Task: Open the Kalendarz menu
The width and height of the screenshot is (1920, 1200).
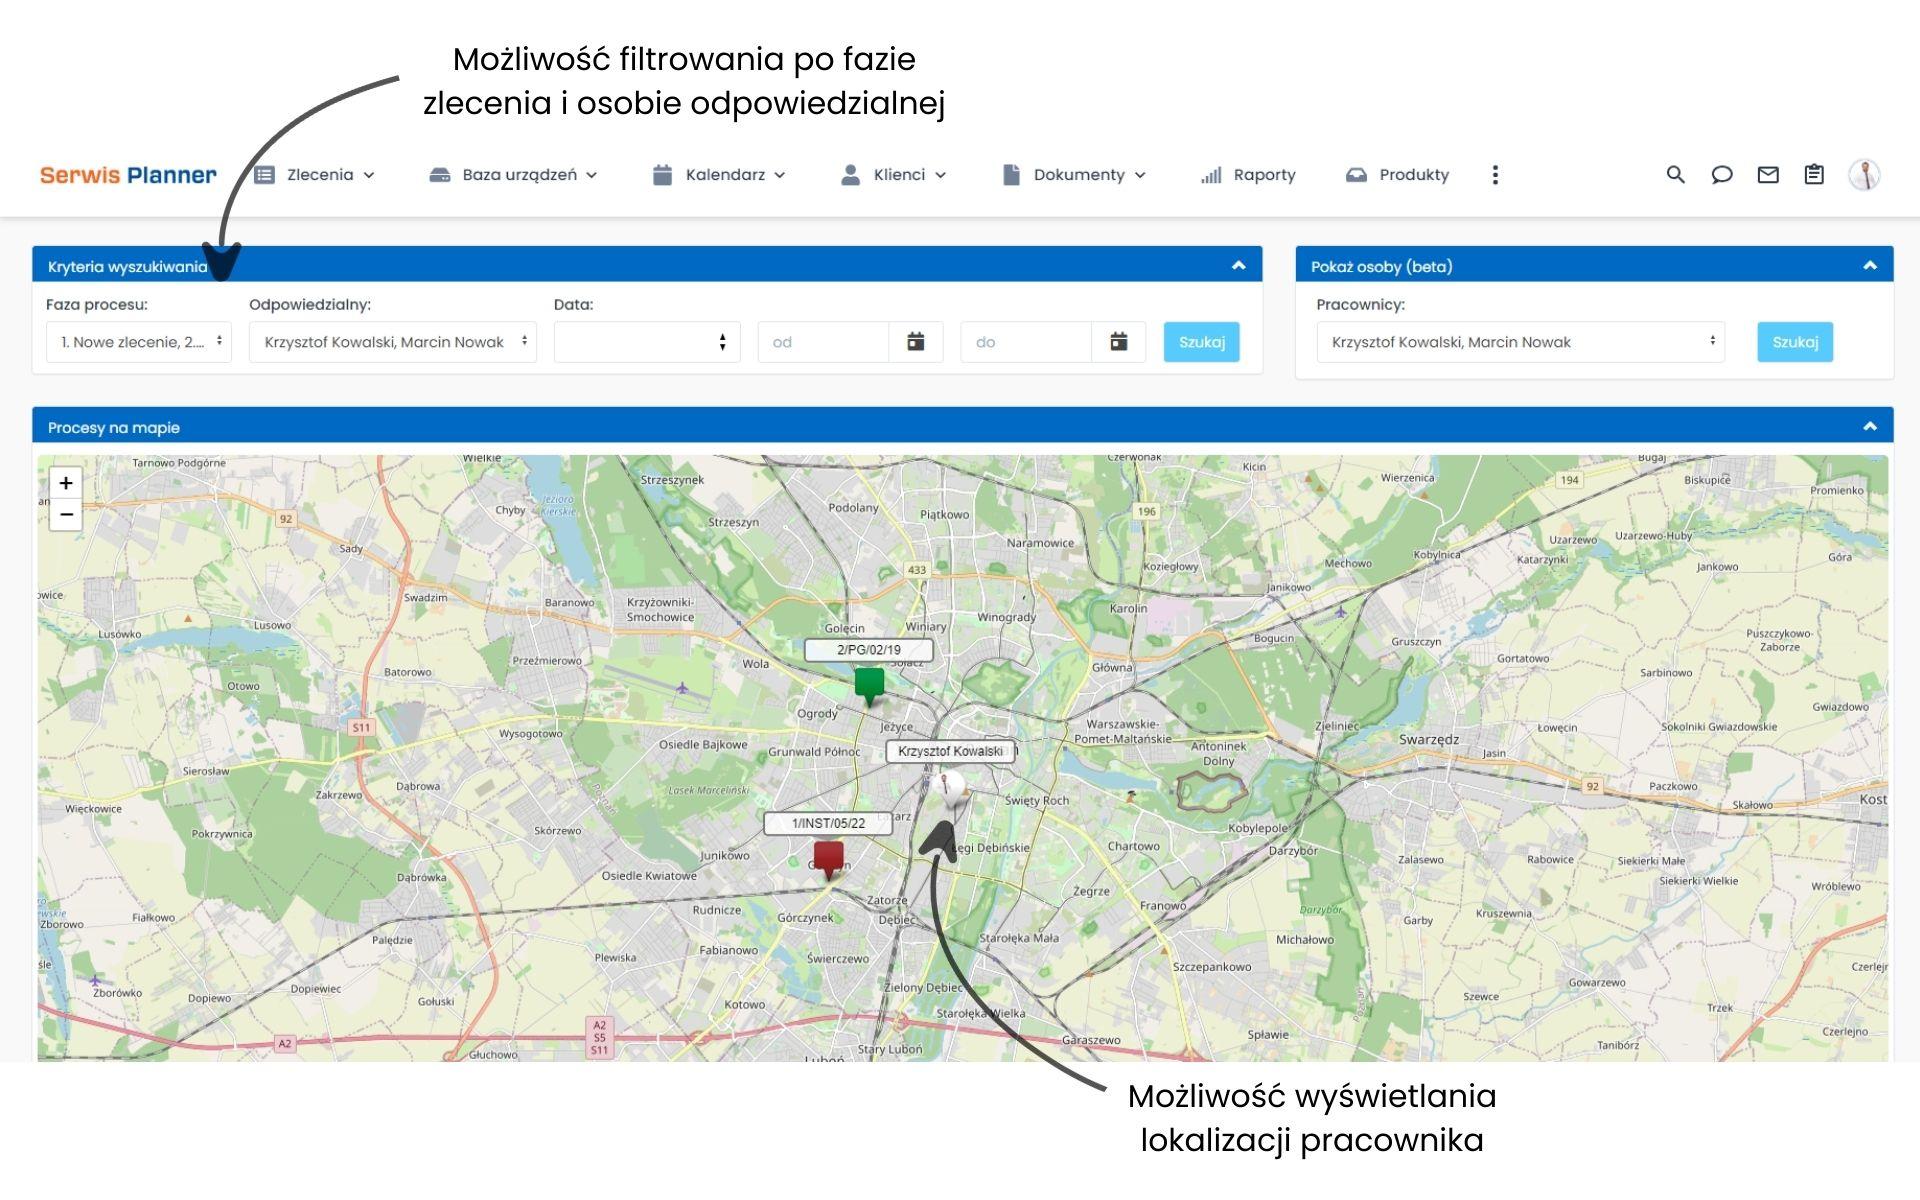Action: 719,175
